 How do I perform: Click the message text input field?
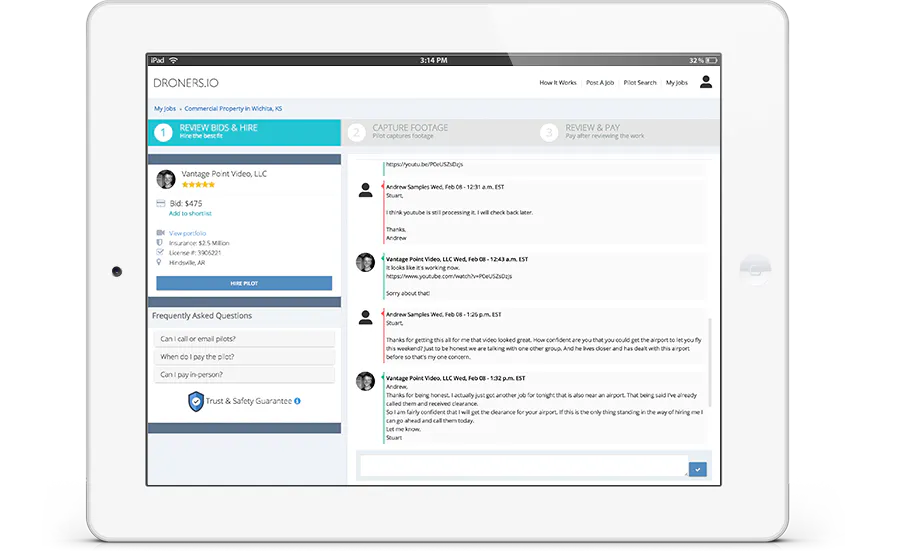click(x=523, y=466)
